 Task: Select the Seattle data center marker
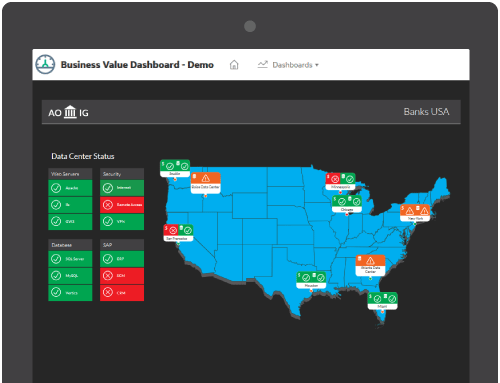pyautogui.click(x=175, y=168)
